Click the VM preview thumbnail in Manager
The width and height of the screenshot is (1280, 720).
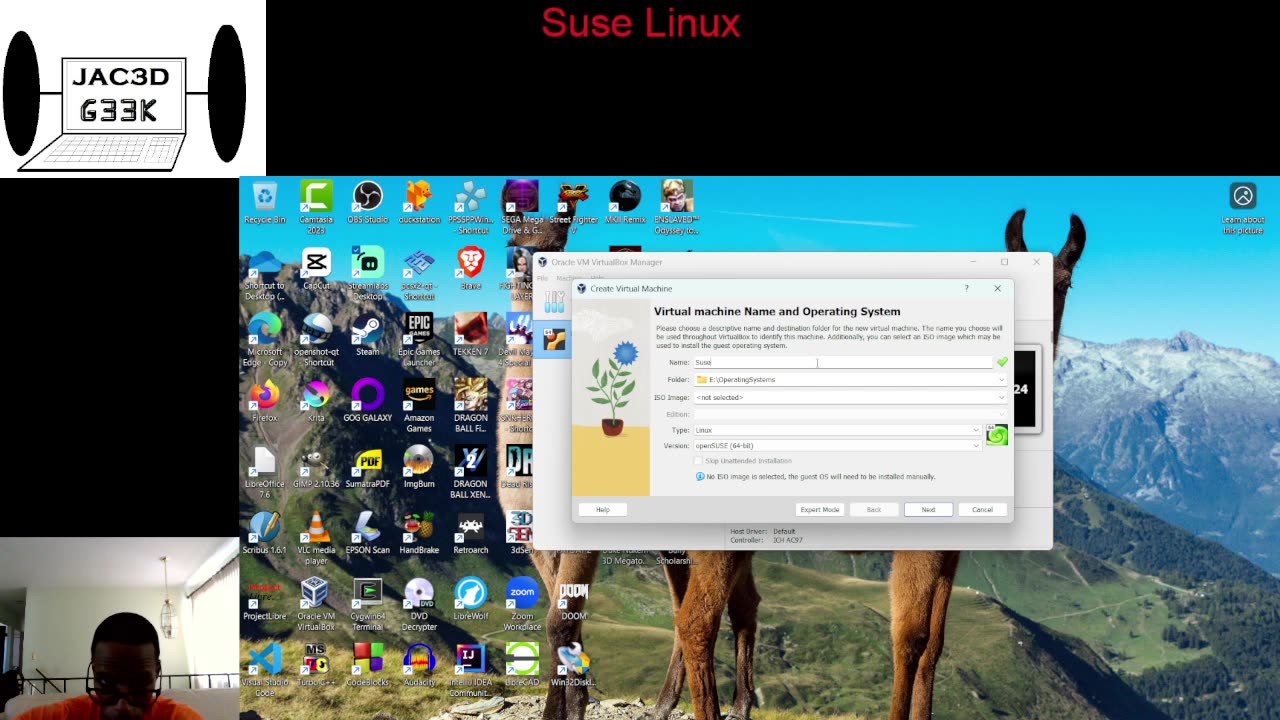[x=1026, y=389]
